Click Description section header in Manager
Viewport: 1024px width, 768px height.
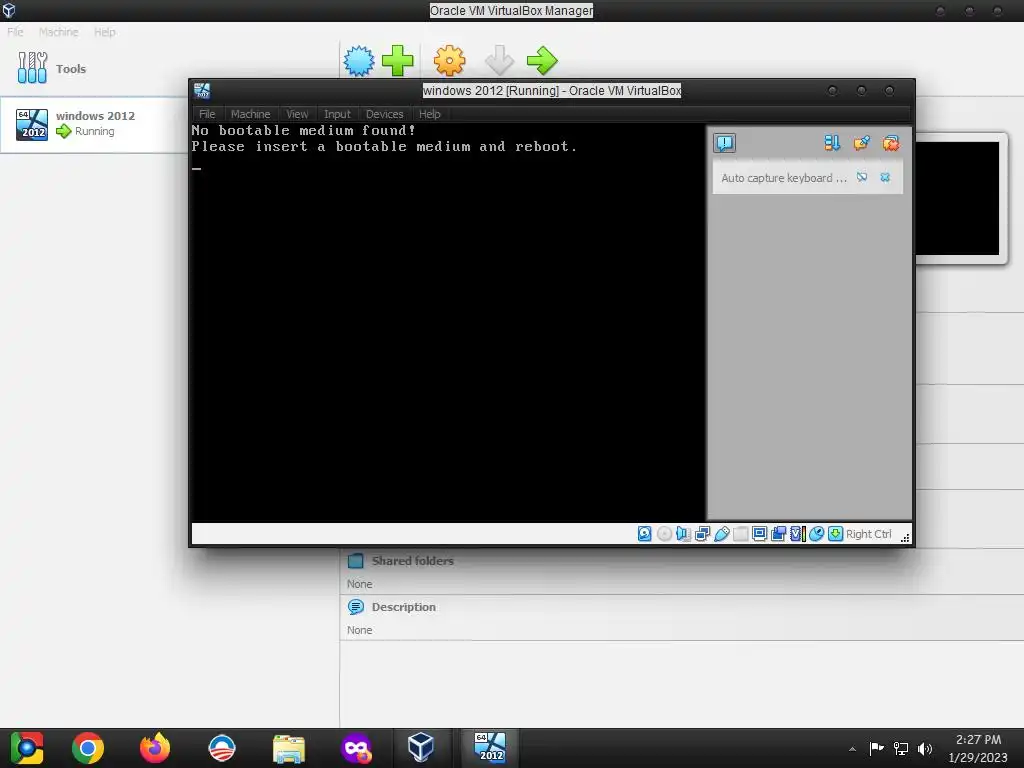[x=404, y=607]
